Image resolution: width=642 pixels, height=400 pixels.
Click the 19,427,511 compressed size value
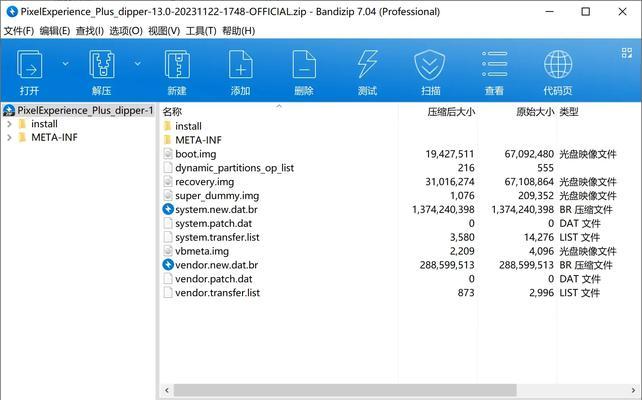450,154
